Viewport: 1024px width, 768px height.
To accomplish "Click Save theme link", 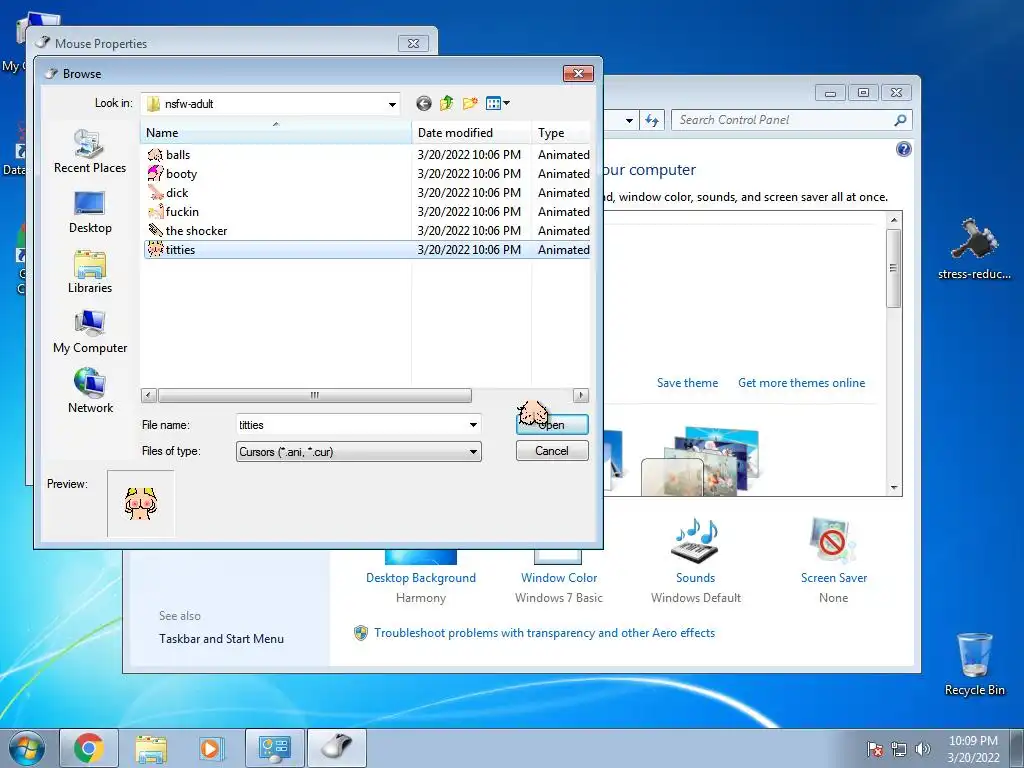I will [x=687, y=383].
